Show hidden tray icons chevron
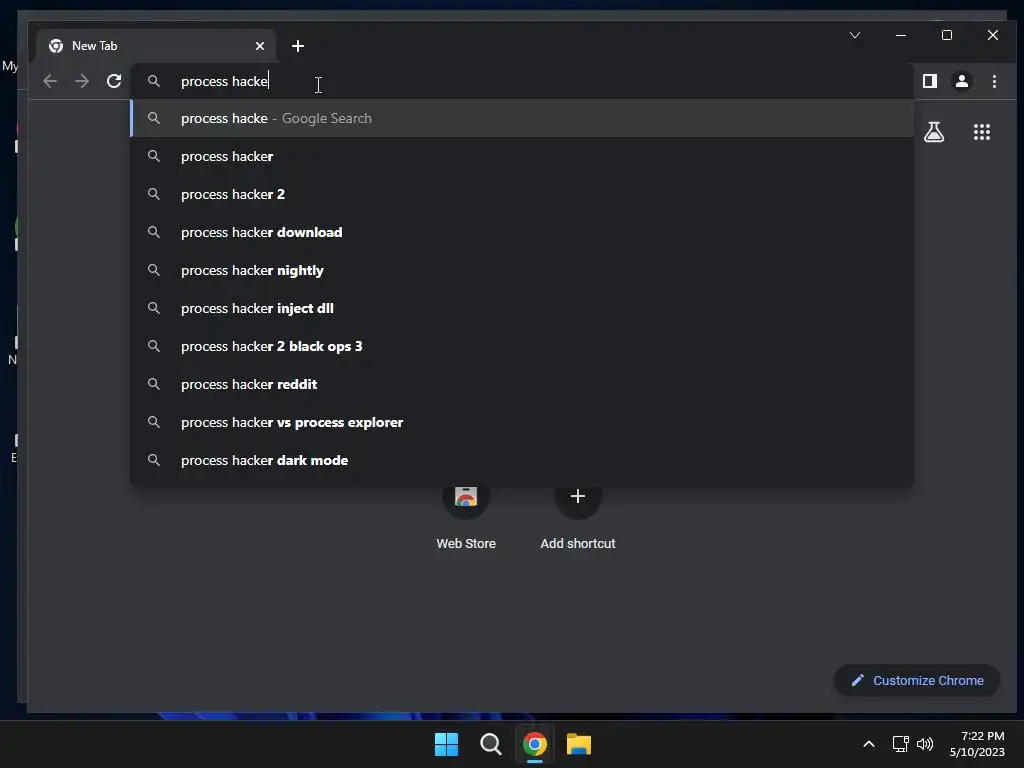This screenshot has height=768, width=1024. click(x=869, y=744)
